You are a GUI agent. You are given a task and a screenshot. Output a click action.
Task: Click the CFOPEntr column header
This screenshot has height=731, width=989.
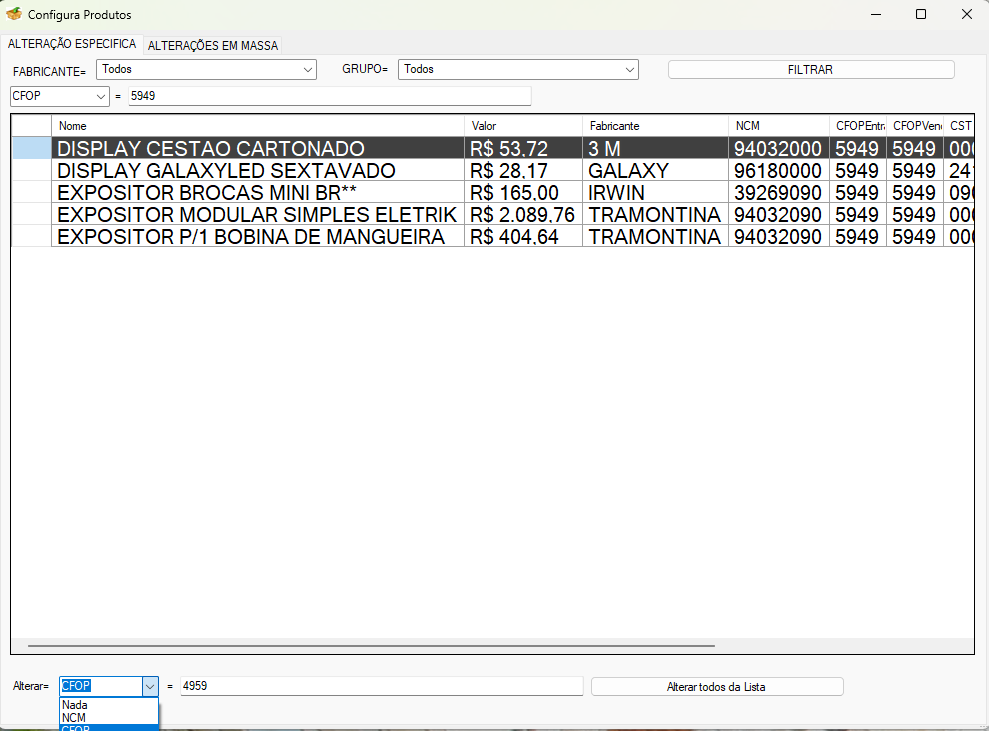coord(858,126)
